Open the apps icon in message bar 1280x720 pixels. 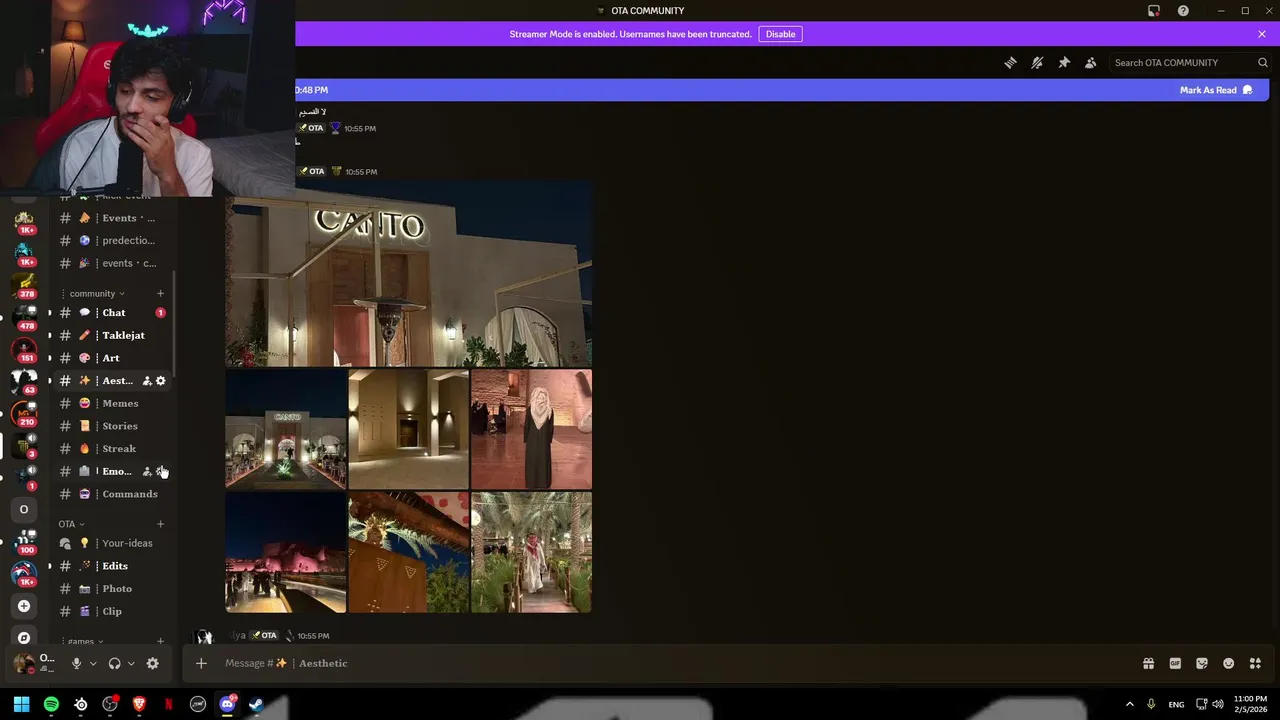[1255, 663]
